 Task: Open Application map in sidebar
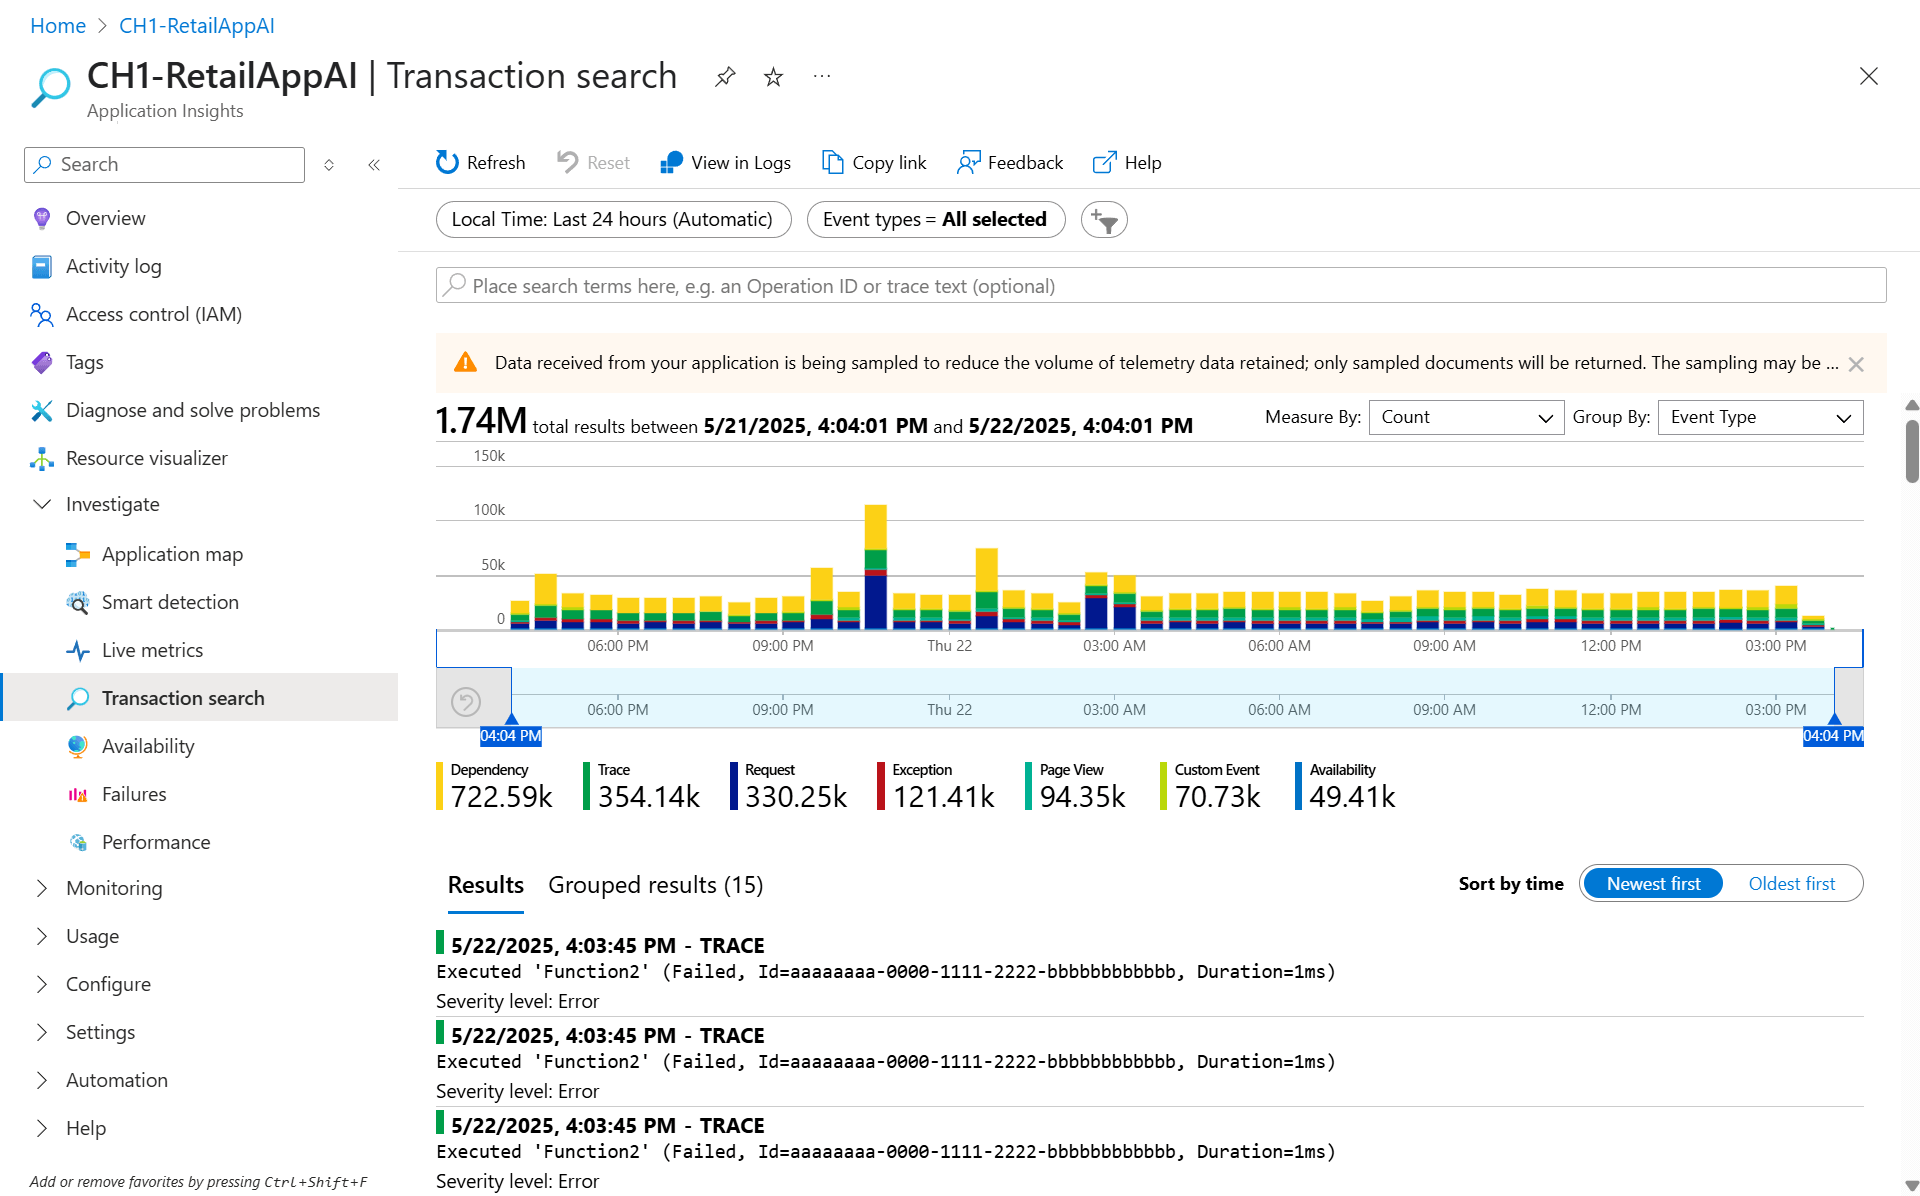(x=172, y=554)
